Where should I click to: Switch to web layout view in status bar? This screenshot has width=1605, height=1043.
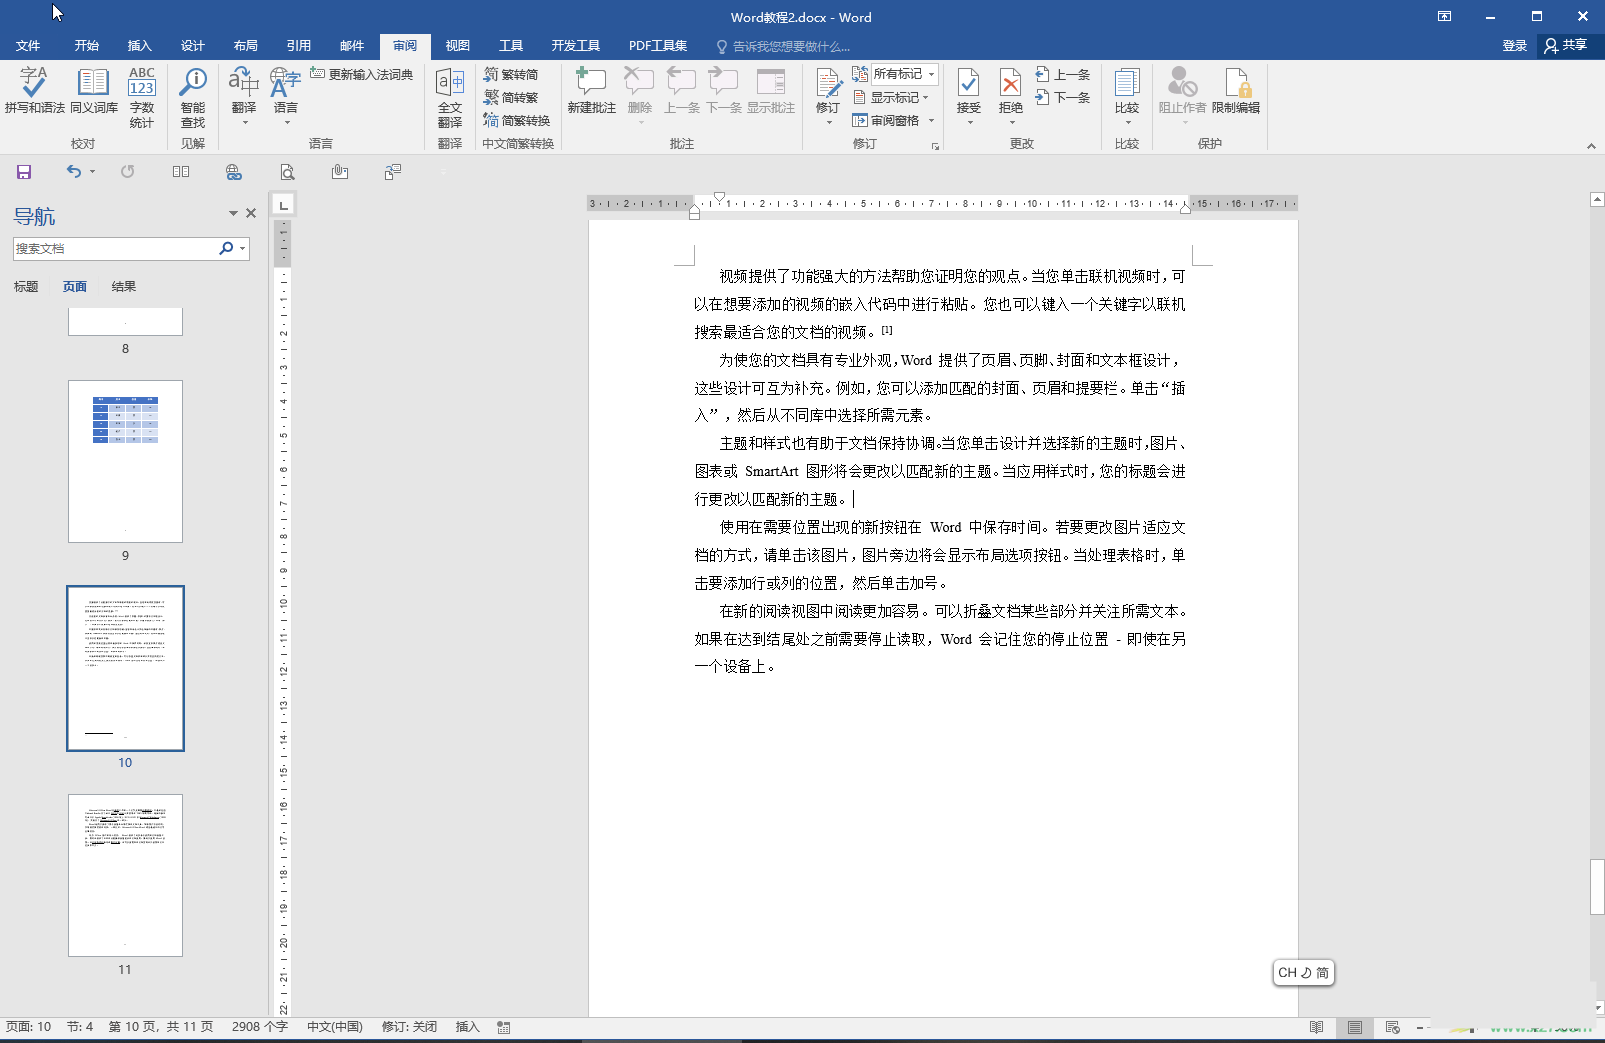1393,1028
